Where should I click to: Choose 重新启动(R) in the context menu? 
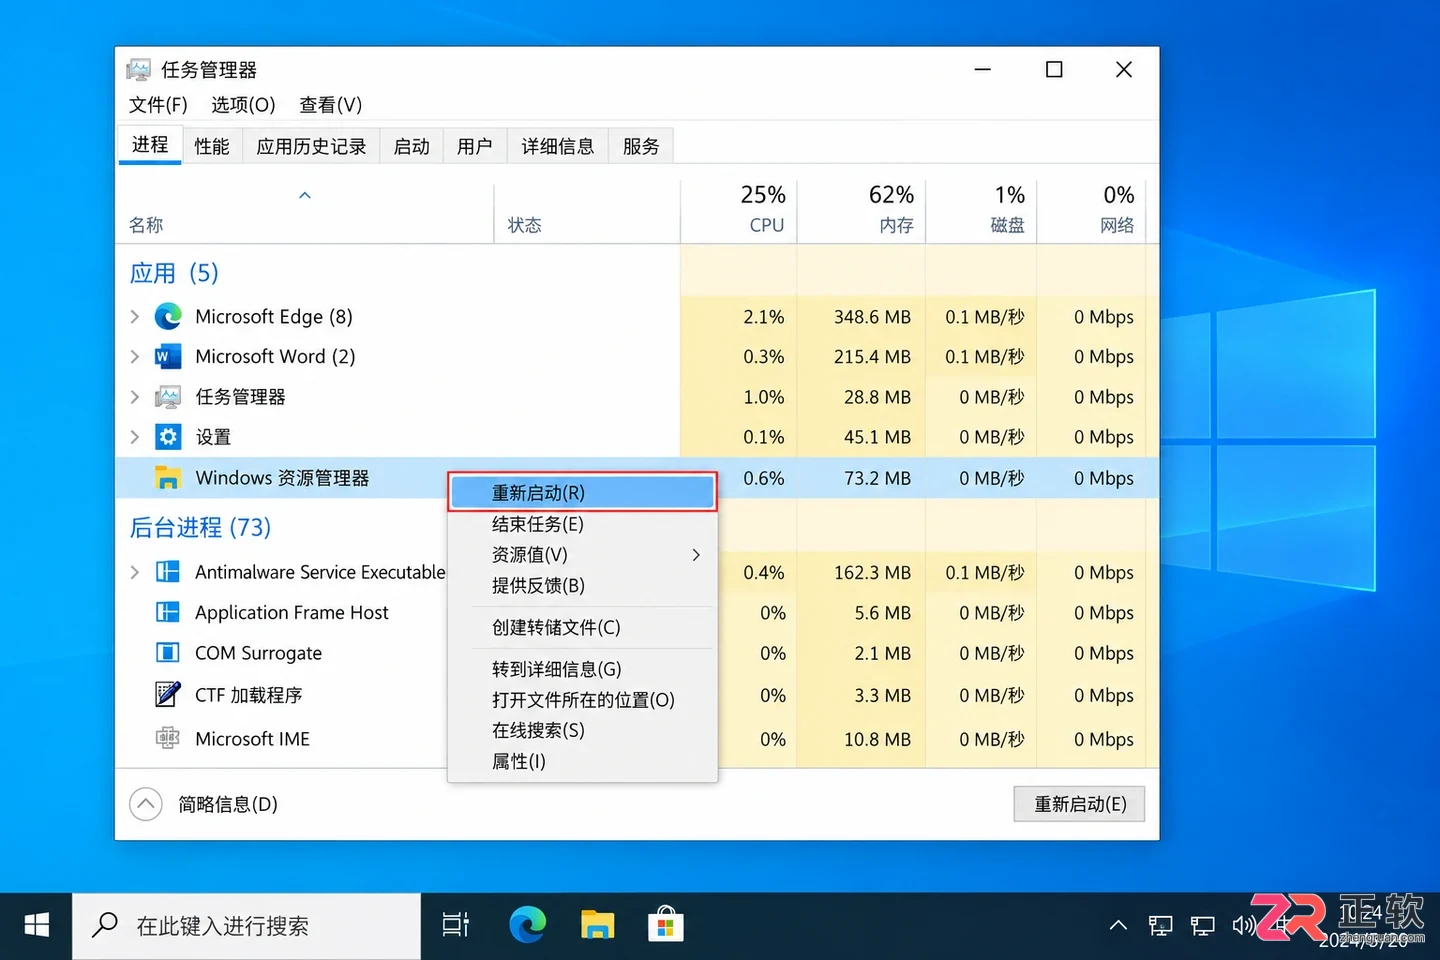583,493
